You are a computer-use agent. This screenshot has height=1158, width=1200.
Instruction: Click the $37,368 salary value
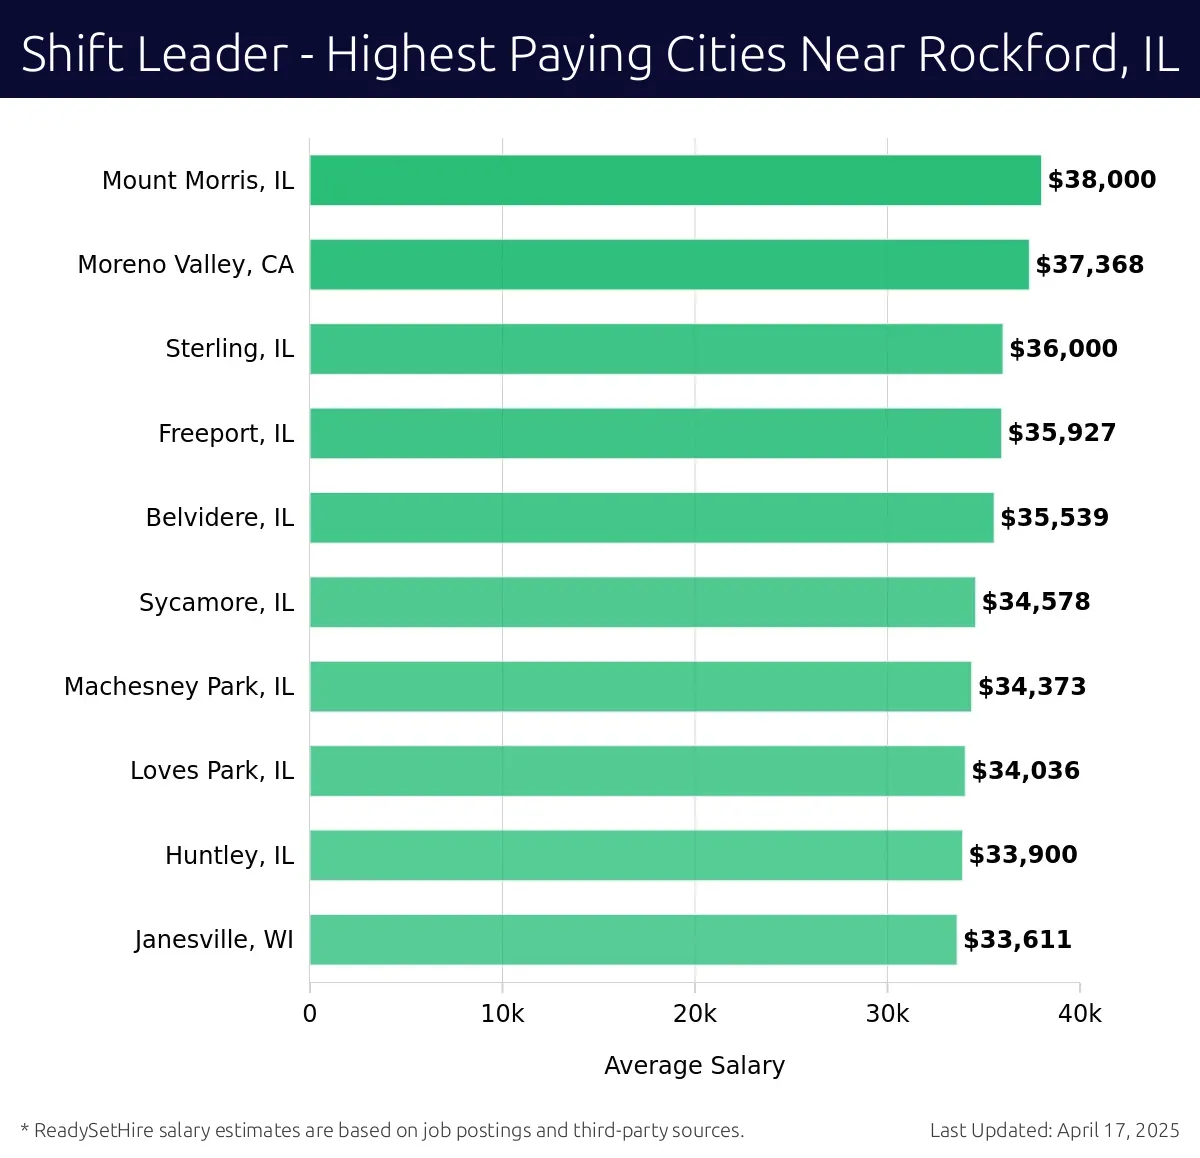pyautogui.click(x=1090, y=265)
